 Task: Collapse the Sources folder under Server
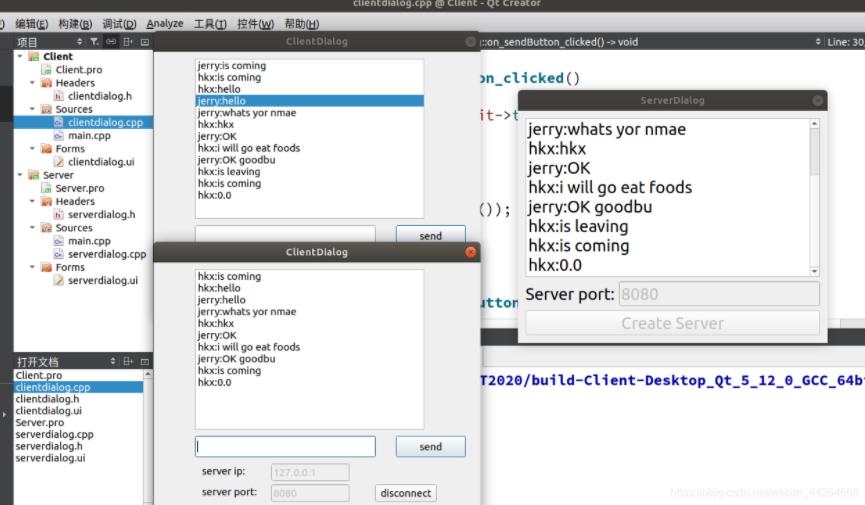click(x=32, y=227)
